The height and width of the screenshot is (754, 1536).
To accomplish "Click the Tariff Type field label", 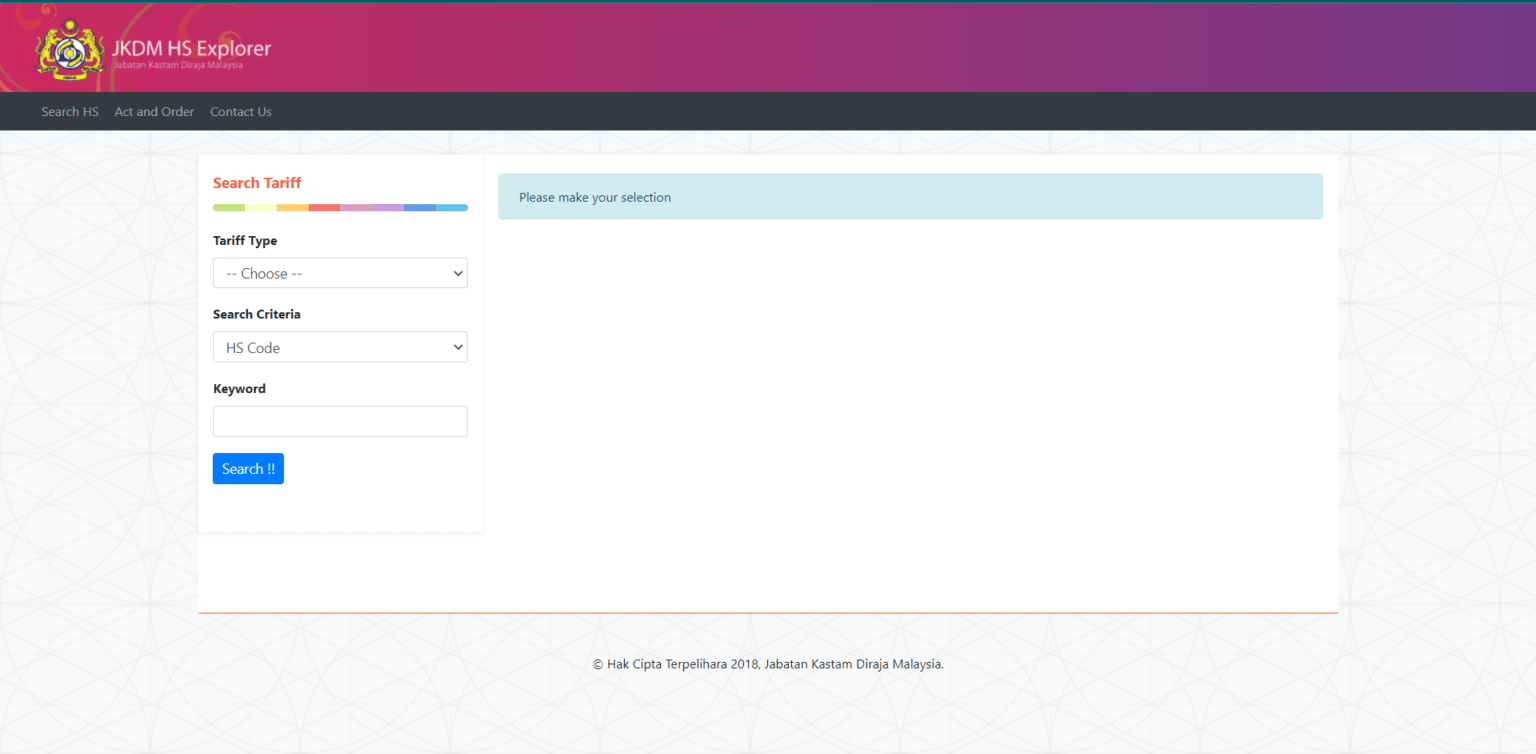I will click(x=245, y=241).
